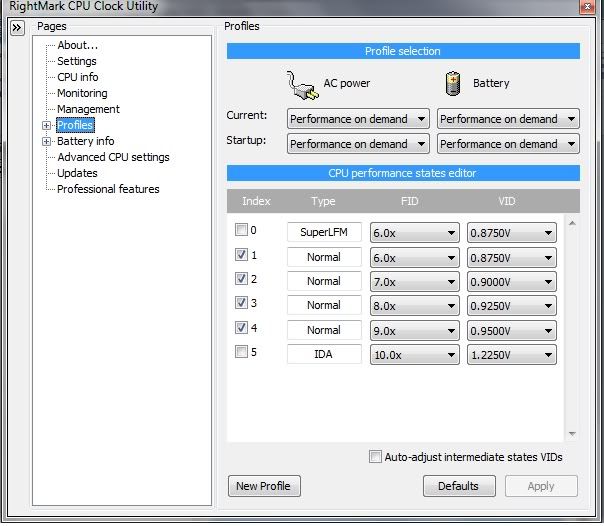
Task: Open FID dropdown showing 9.0x
Action: tap(414, 331)
